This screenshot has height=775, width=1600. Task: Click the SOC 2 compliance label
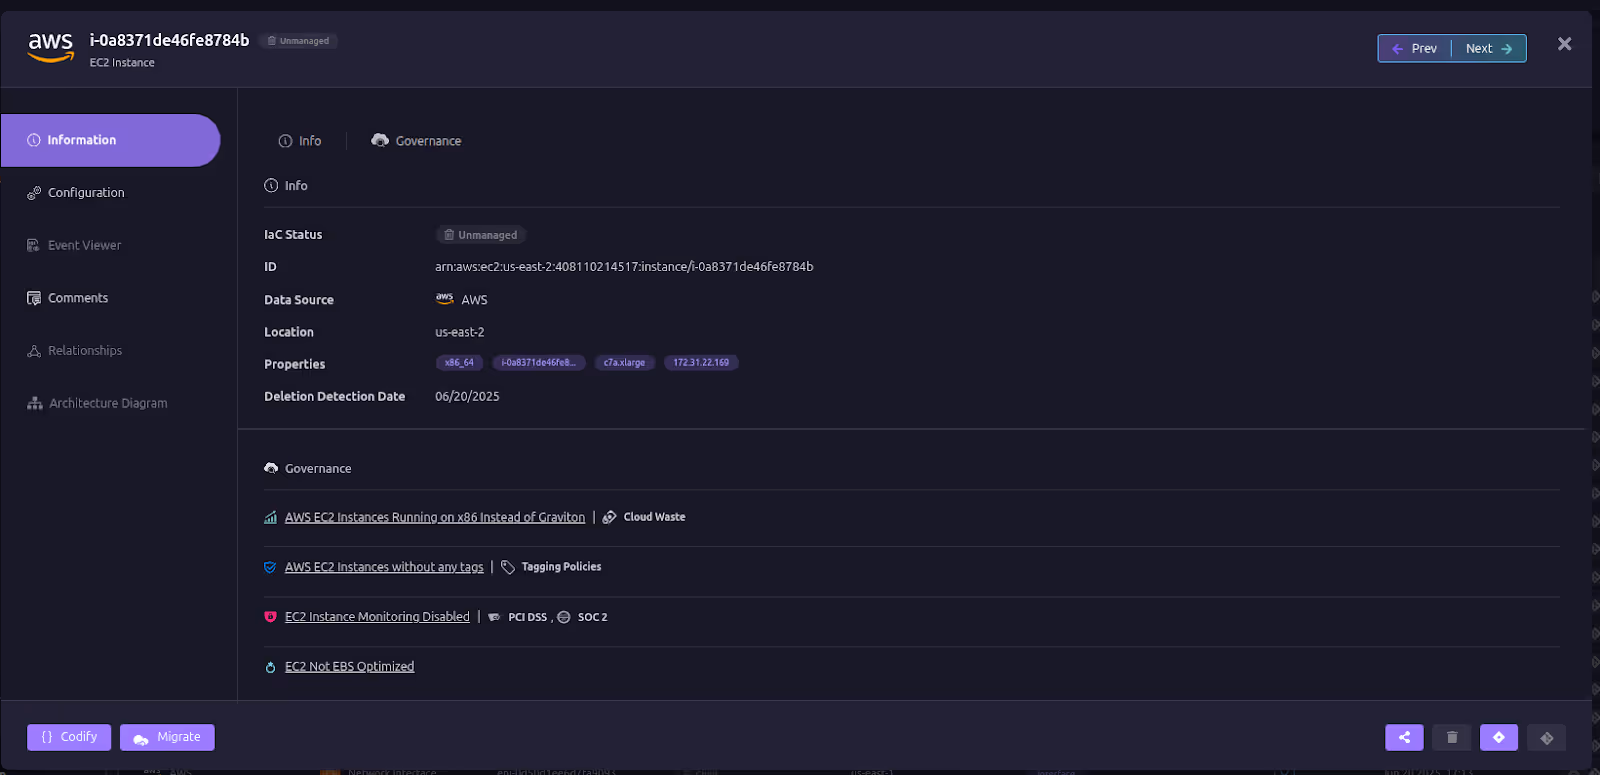click(592, 617)
